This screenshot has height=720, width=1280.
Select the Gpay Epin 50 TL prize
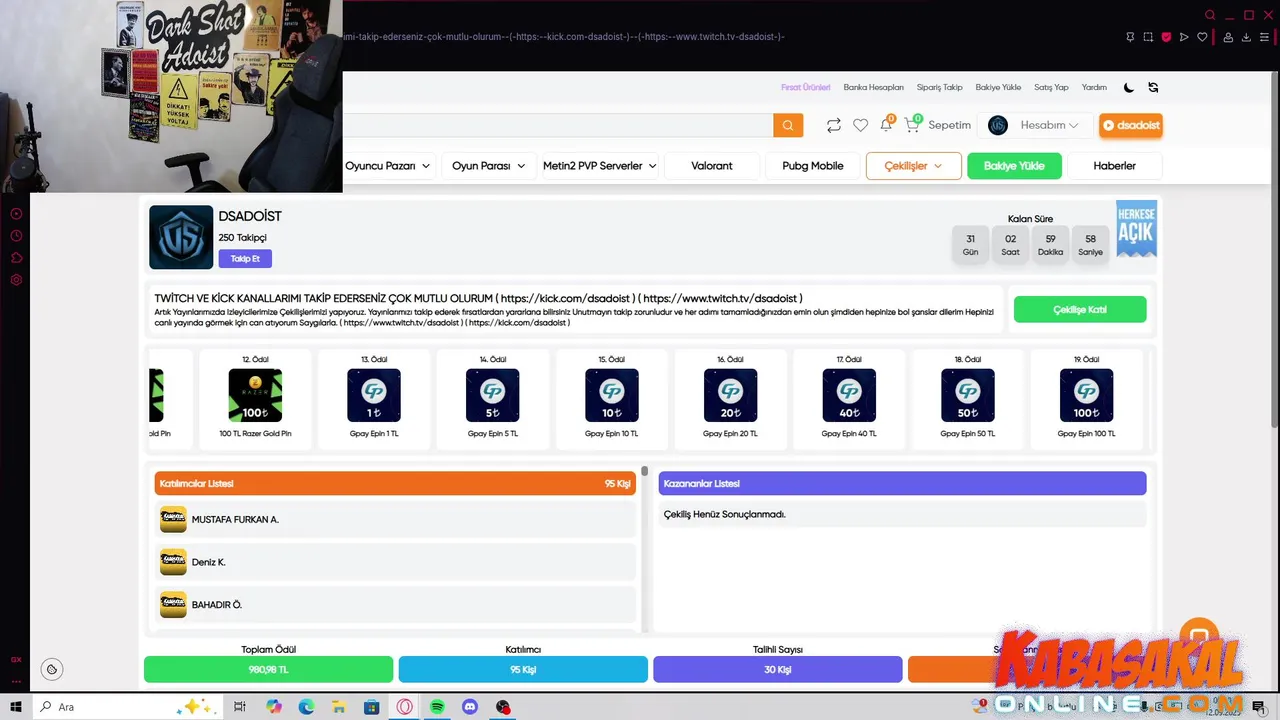tap(967, 399)
